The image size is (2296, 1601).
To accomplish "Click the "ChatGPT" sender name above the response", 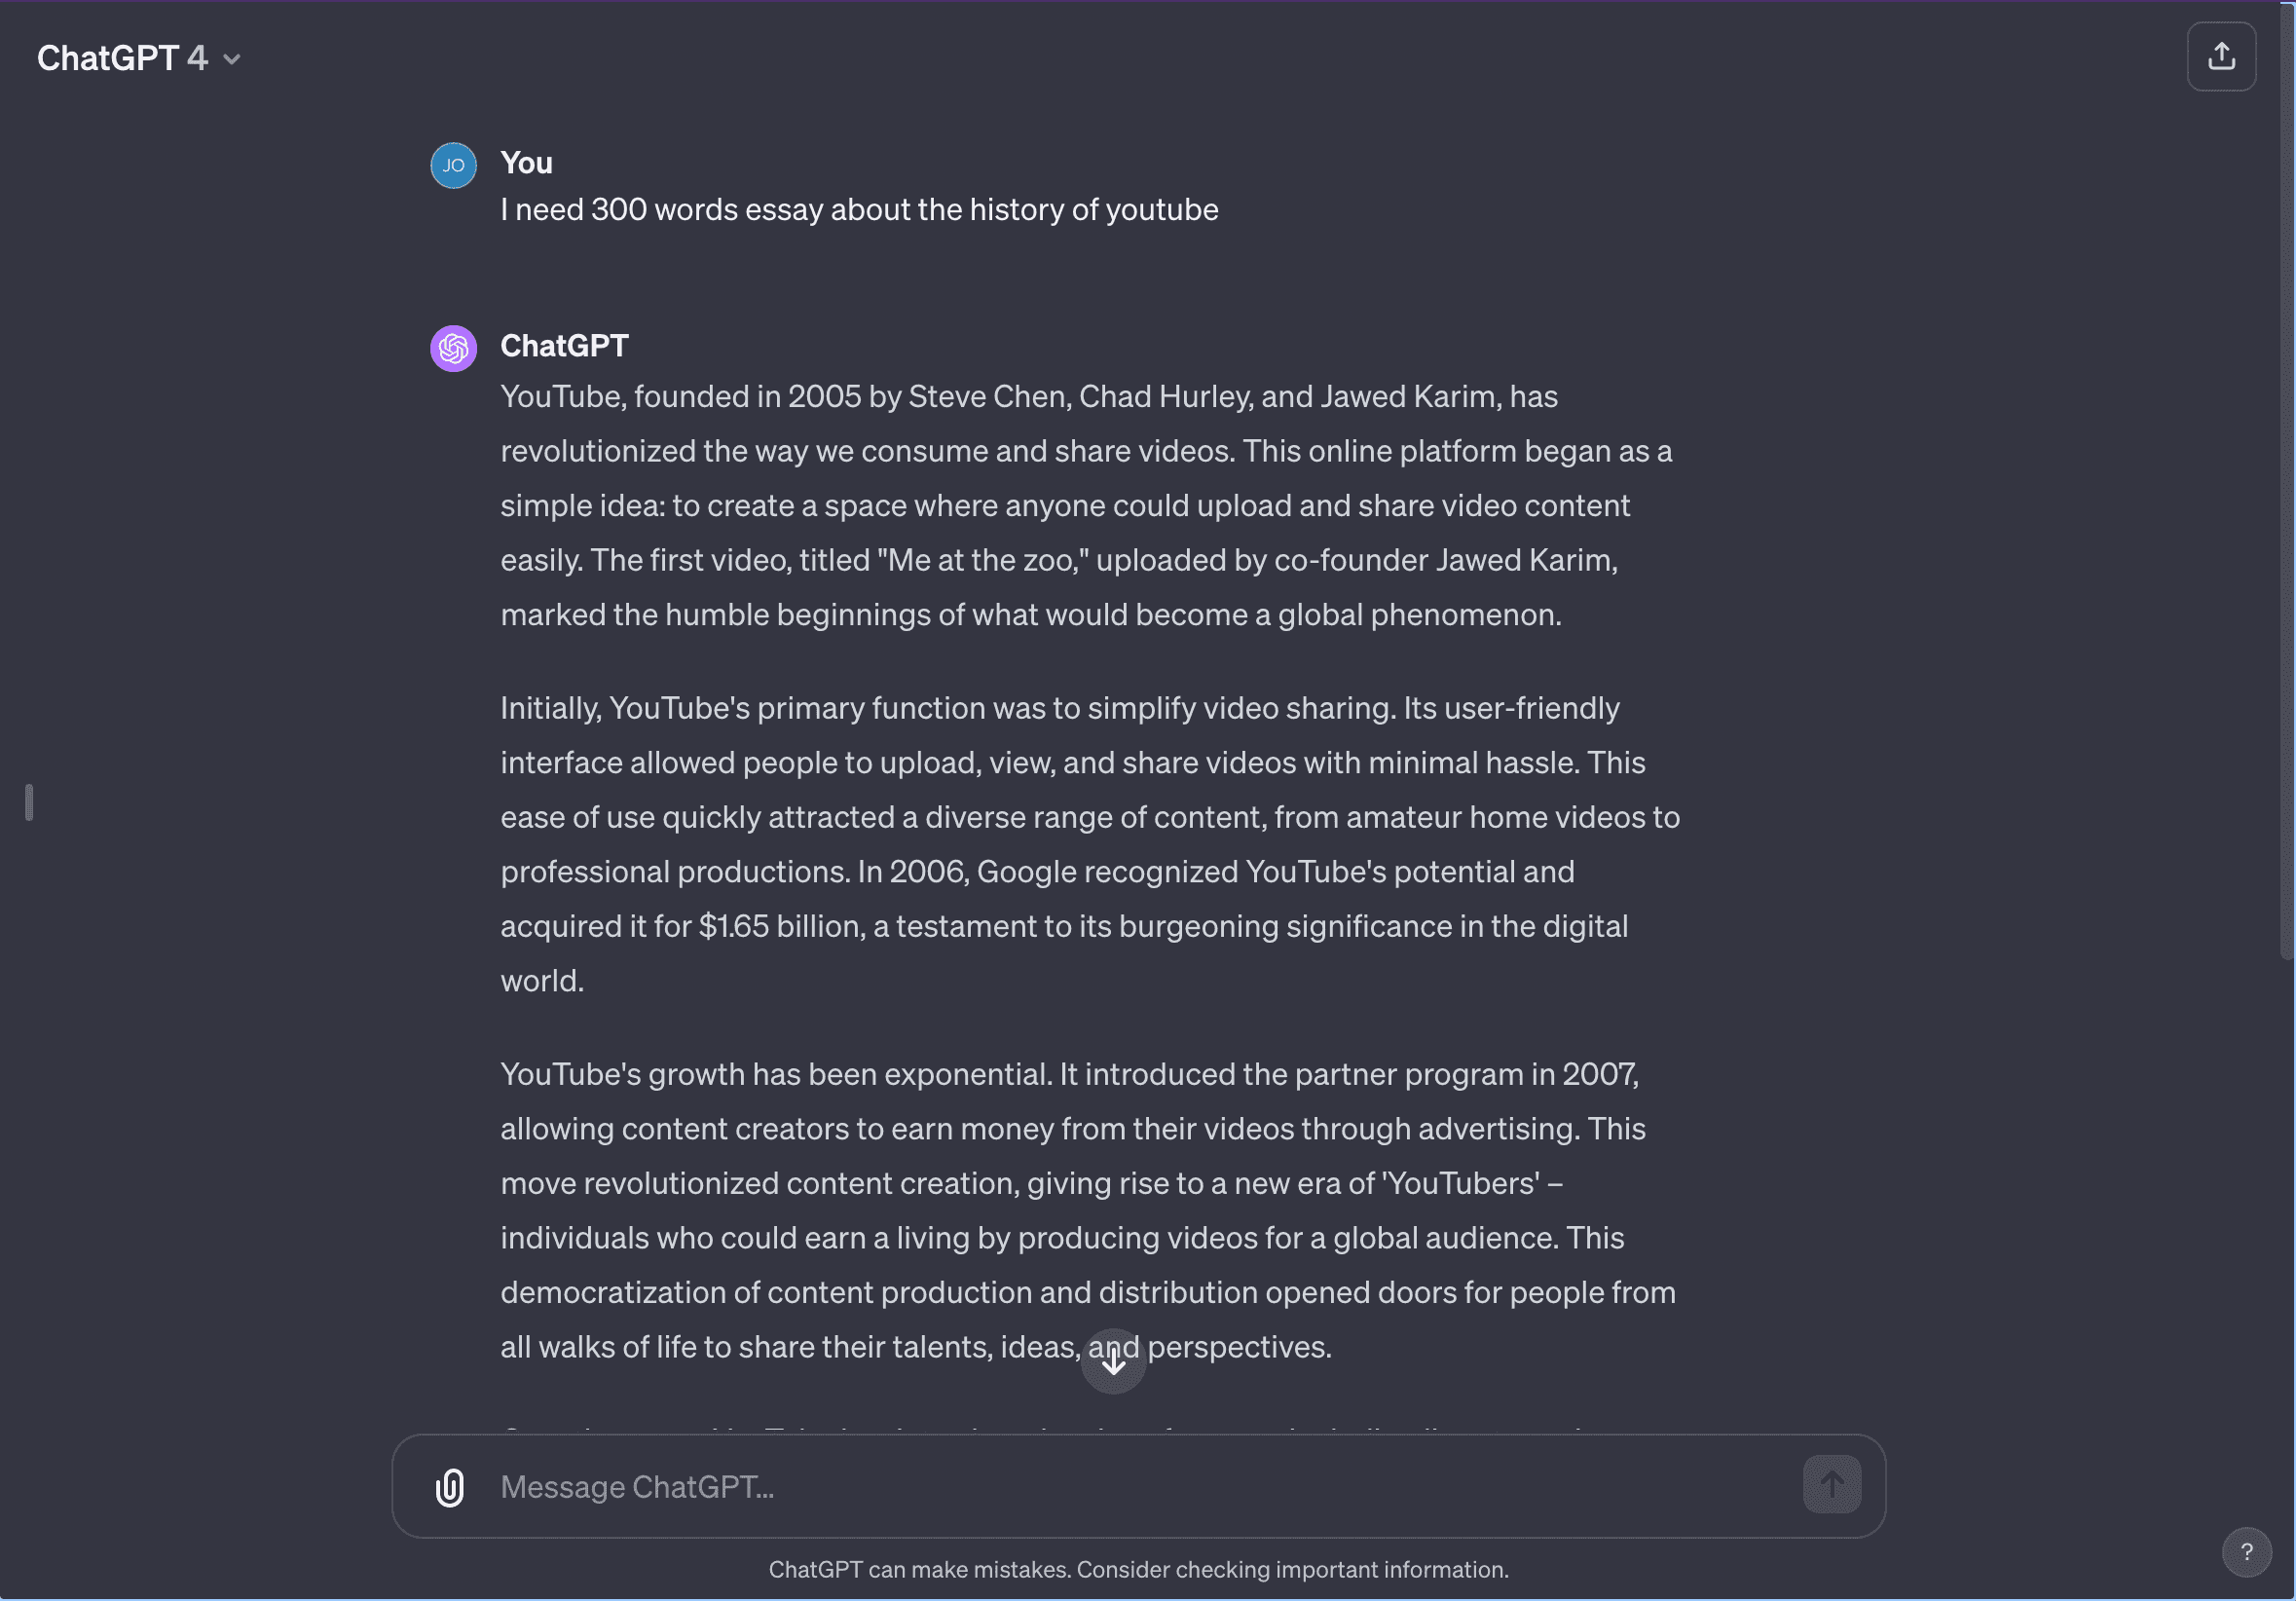I will [x=564, y=346].
